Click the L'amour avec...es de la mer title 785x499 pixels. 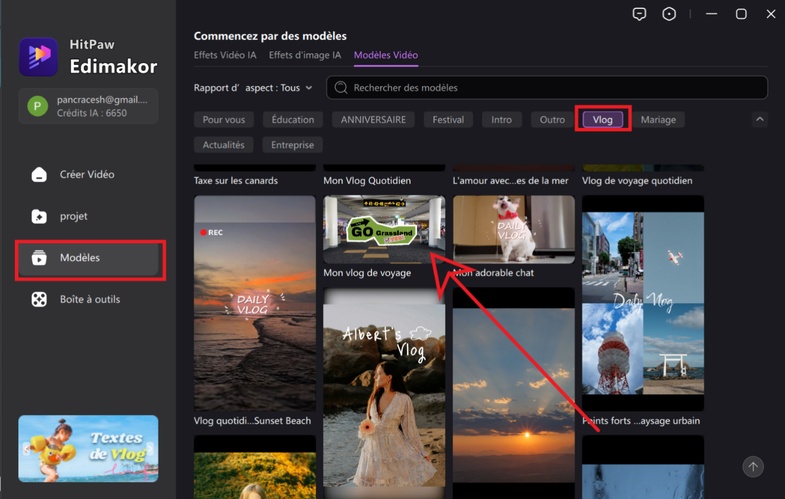tap(511, 181)
